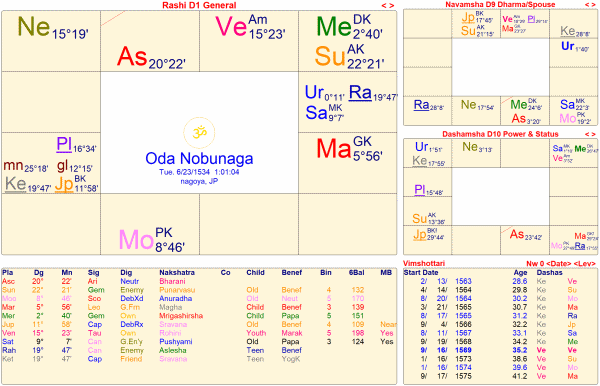Click the underlined Rahu glyph in Rashi chart

pyautogui.click(x=360, y=93)
